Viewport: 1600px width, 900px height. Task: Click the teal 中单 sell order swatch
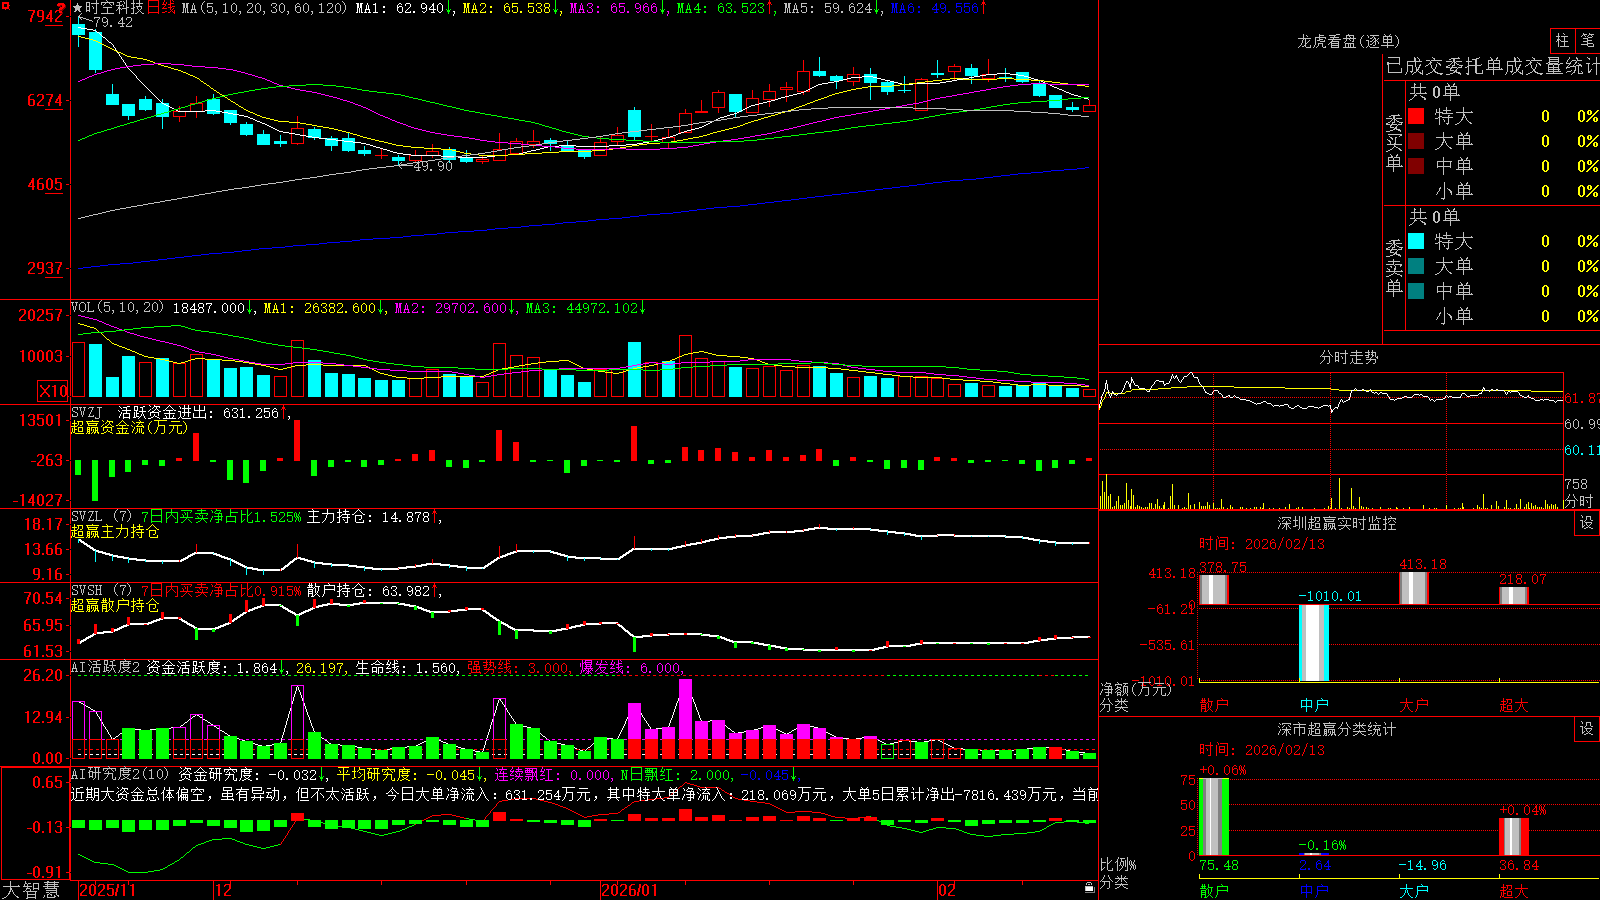[1416, 291]
